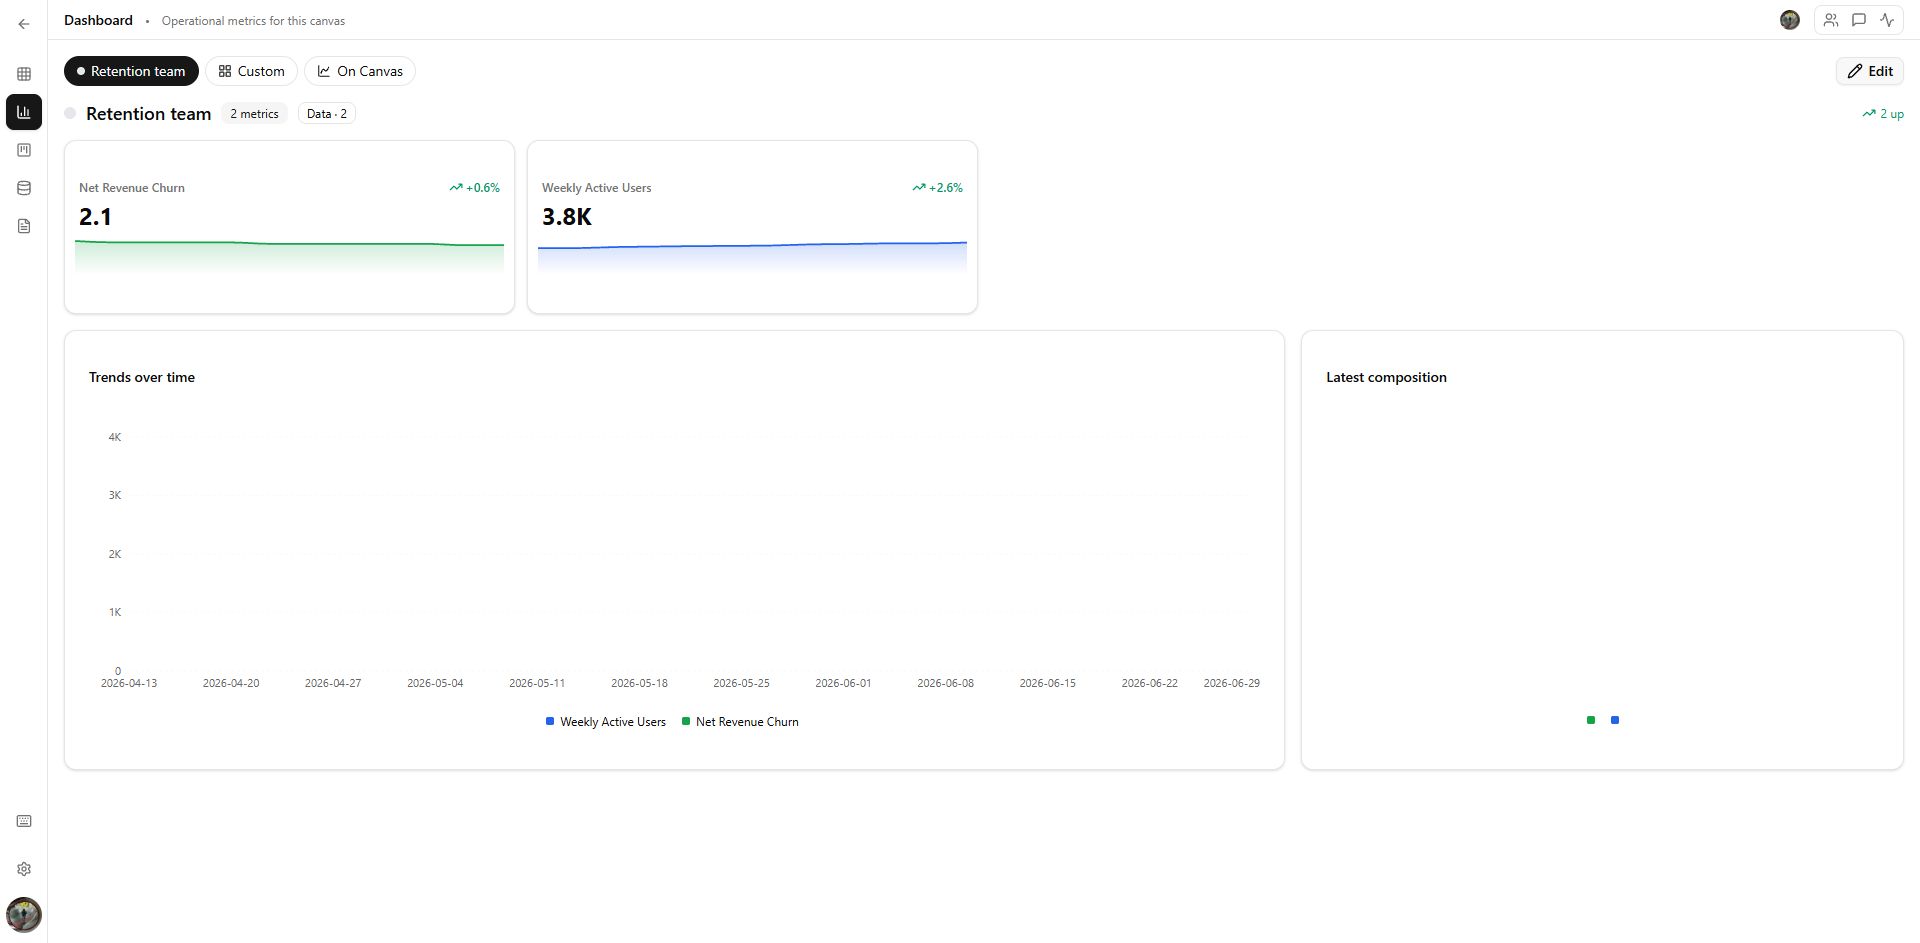The height and width of the screenshot is (943, 1920).
Task: Click the Edit button
Action: [x=1870, y=71]
